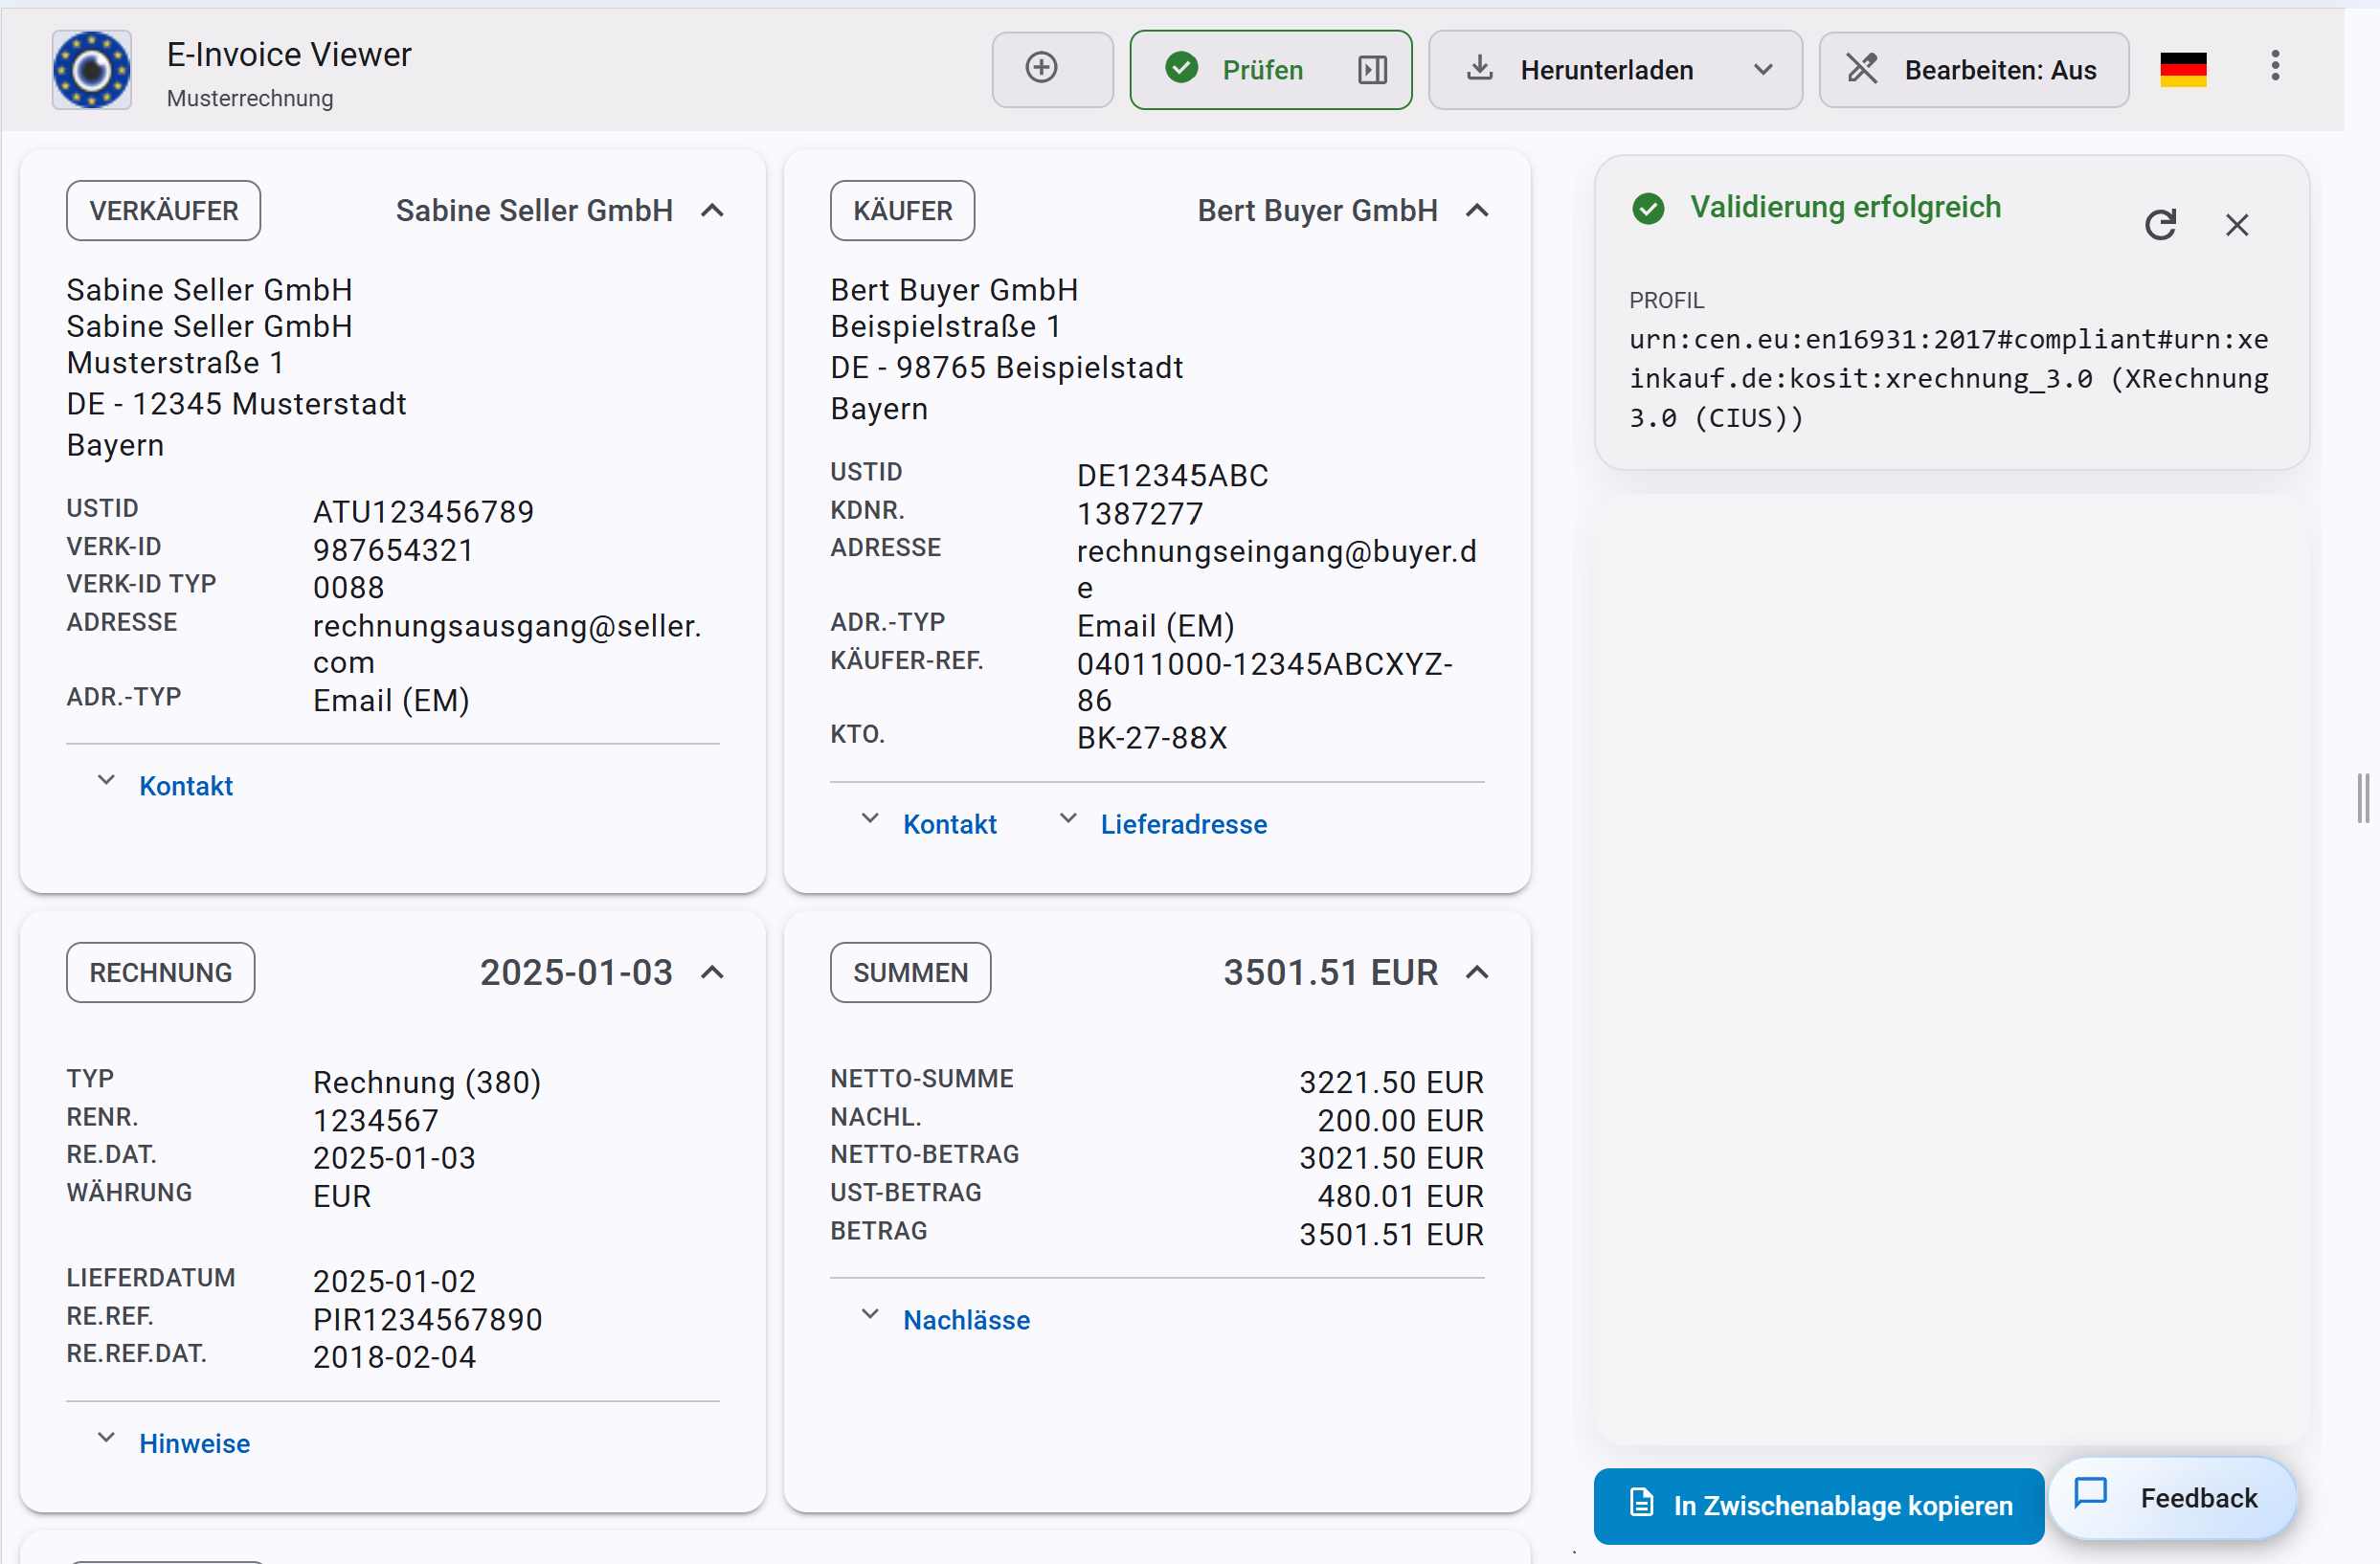Image resolution: width=2380 pixels, height=1564 pixels.
Task: Select seller USTID value ATU123456789
Action: pos(424,512)
